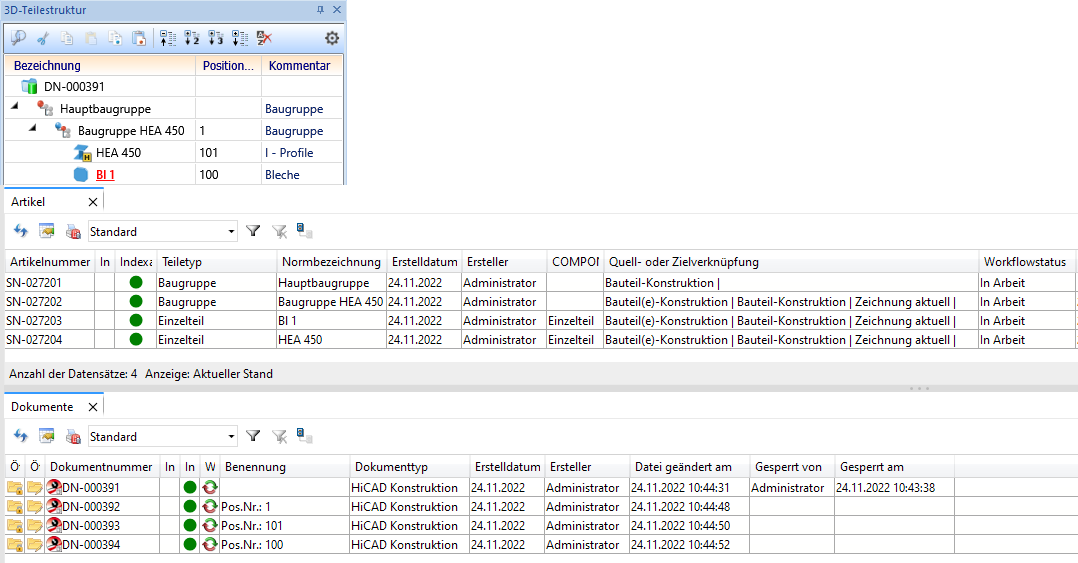Viewport: 1078px width, 563px height.
Task: Open the 3D-Teilestruktur settings gear
Action: 332,39
